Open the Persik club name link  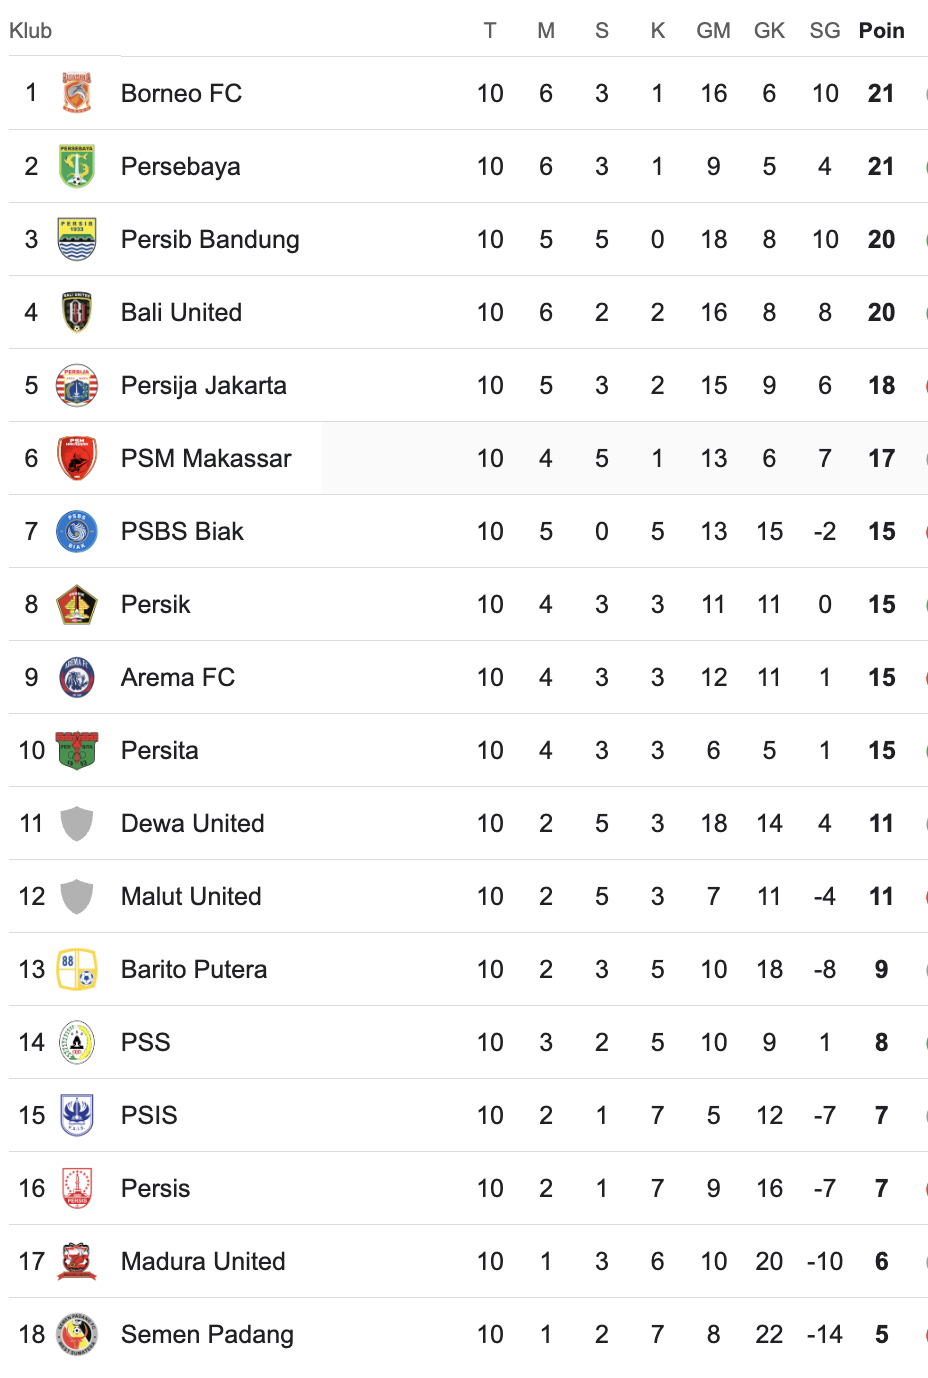[x=156, y=604]
